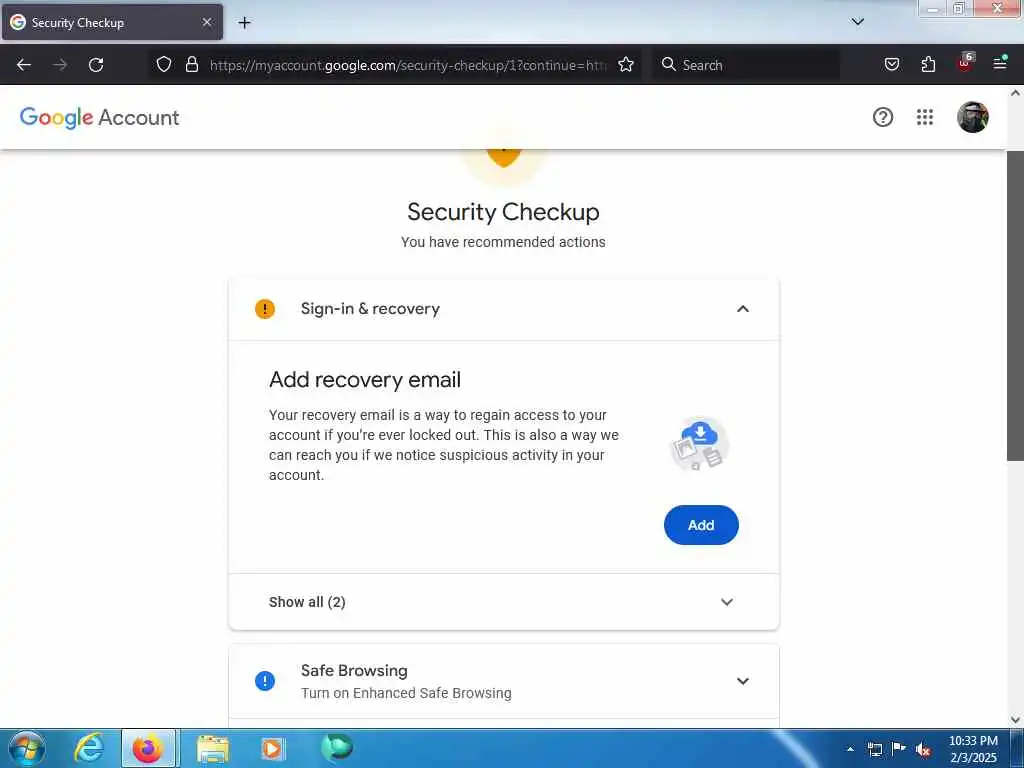Open the Firefox Extensions puzzle icon
Image resolution: width=1024 pixels, height=768 pixels.
(x=928, y=65)
